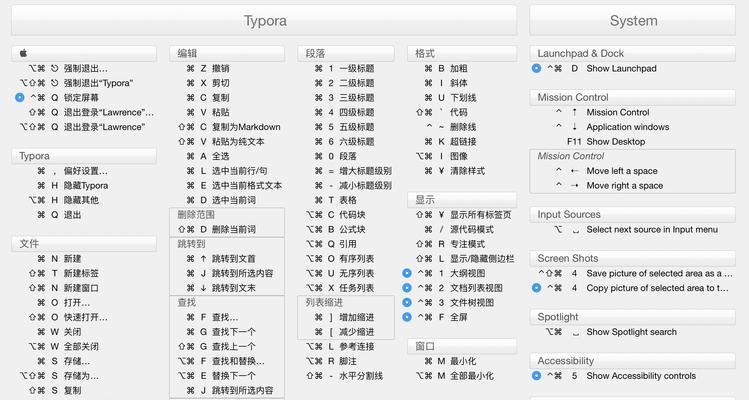Choose 复制为Markdown entry
749x400 pixels.
click(229, 127)
